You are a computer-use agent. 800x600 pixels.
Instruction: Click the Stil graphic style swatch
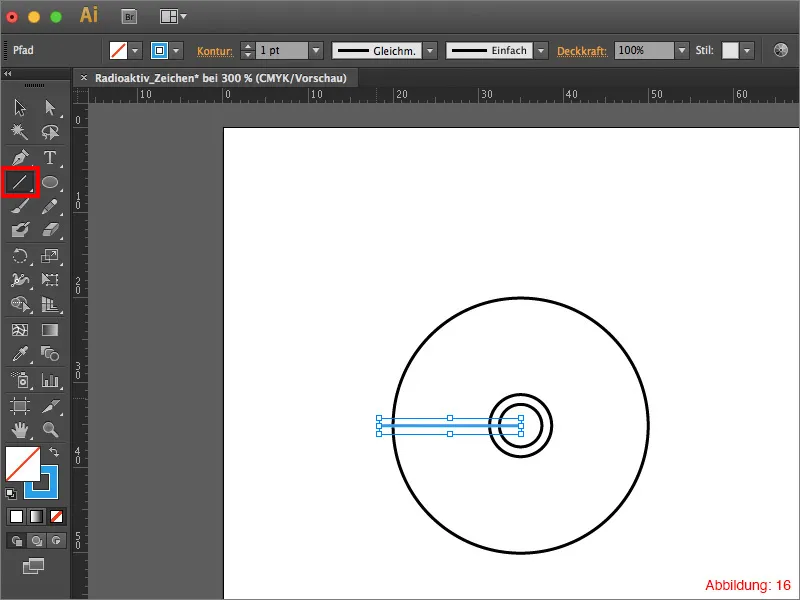(x=730, y=51)
